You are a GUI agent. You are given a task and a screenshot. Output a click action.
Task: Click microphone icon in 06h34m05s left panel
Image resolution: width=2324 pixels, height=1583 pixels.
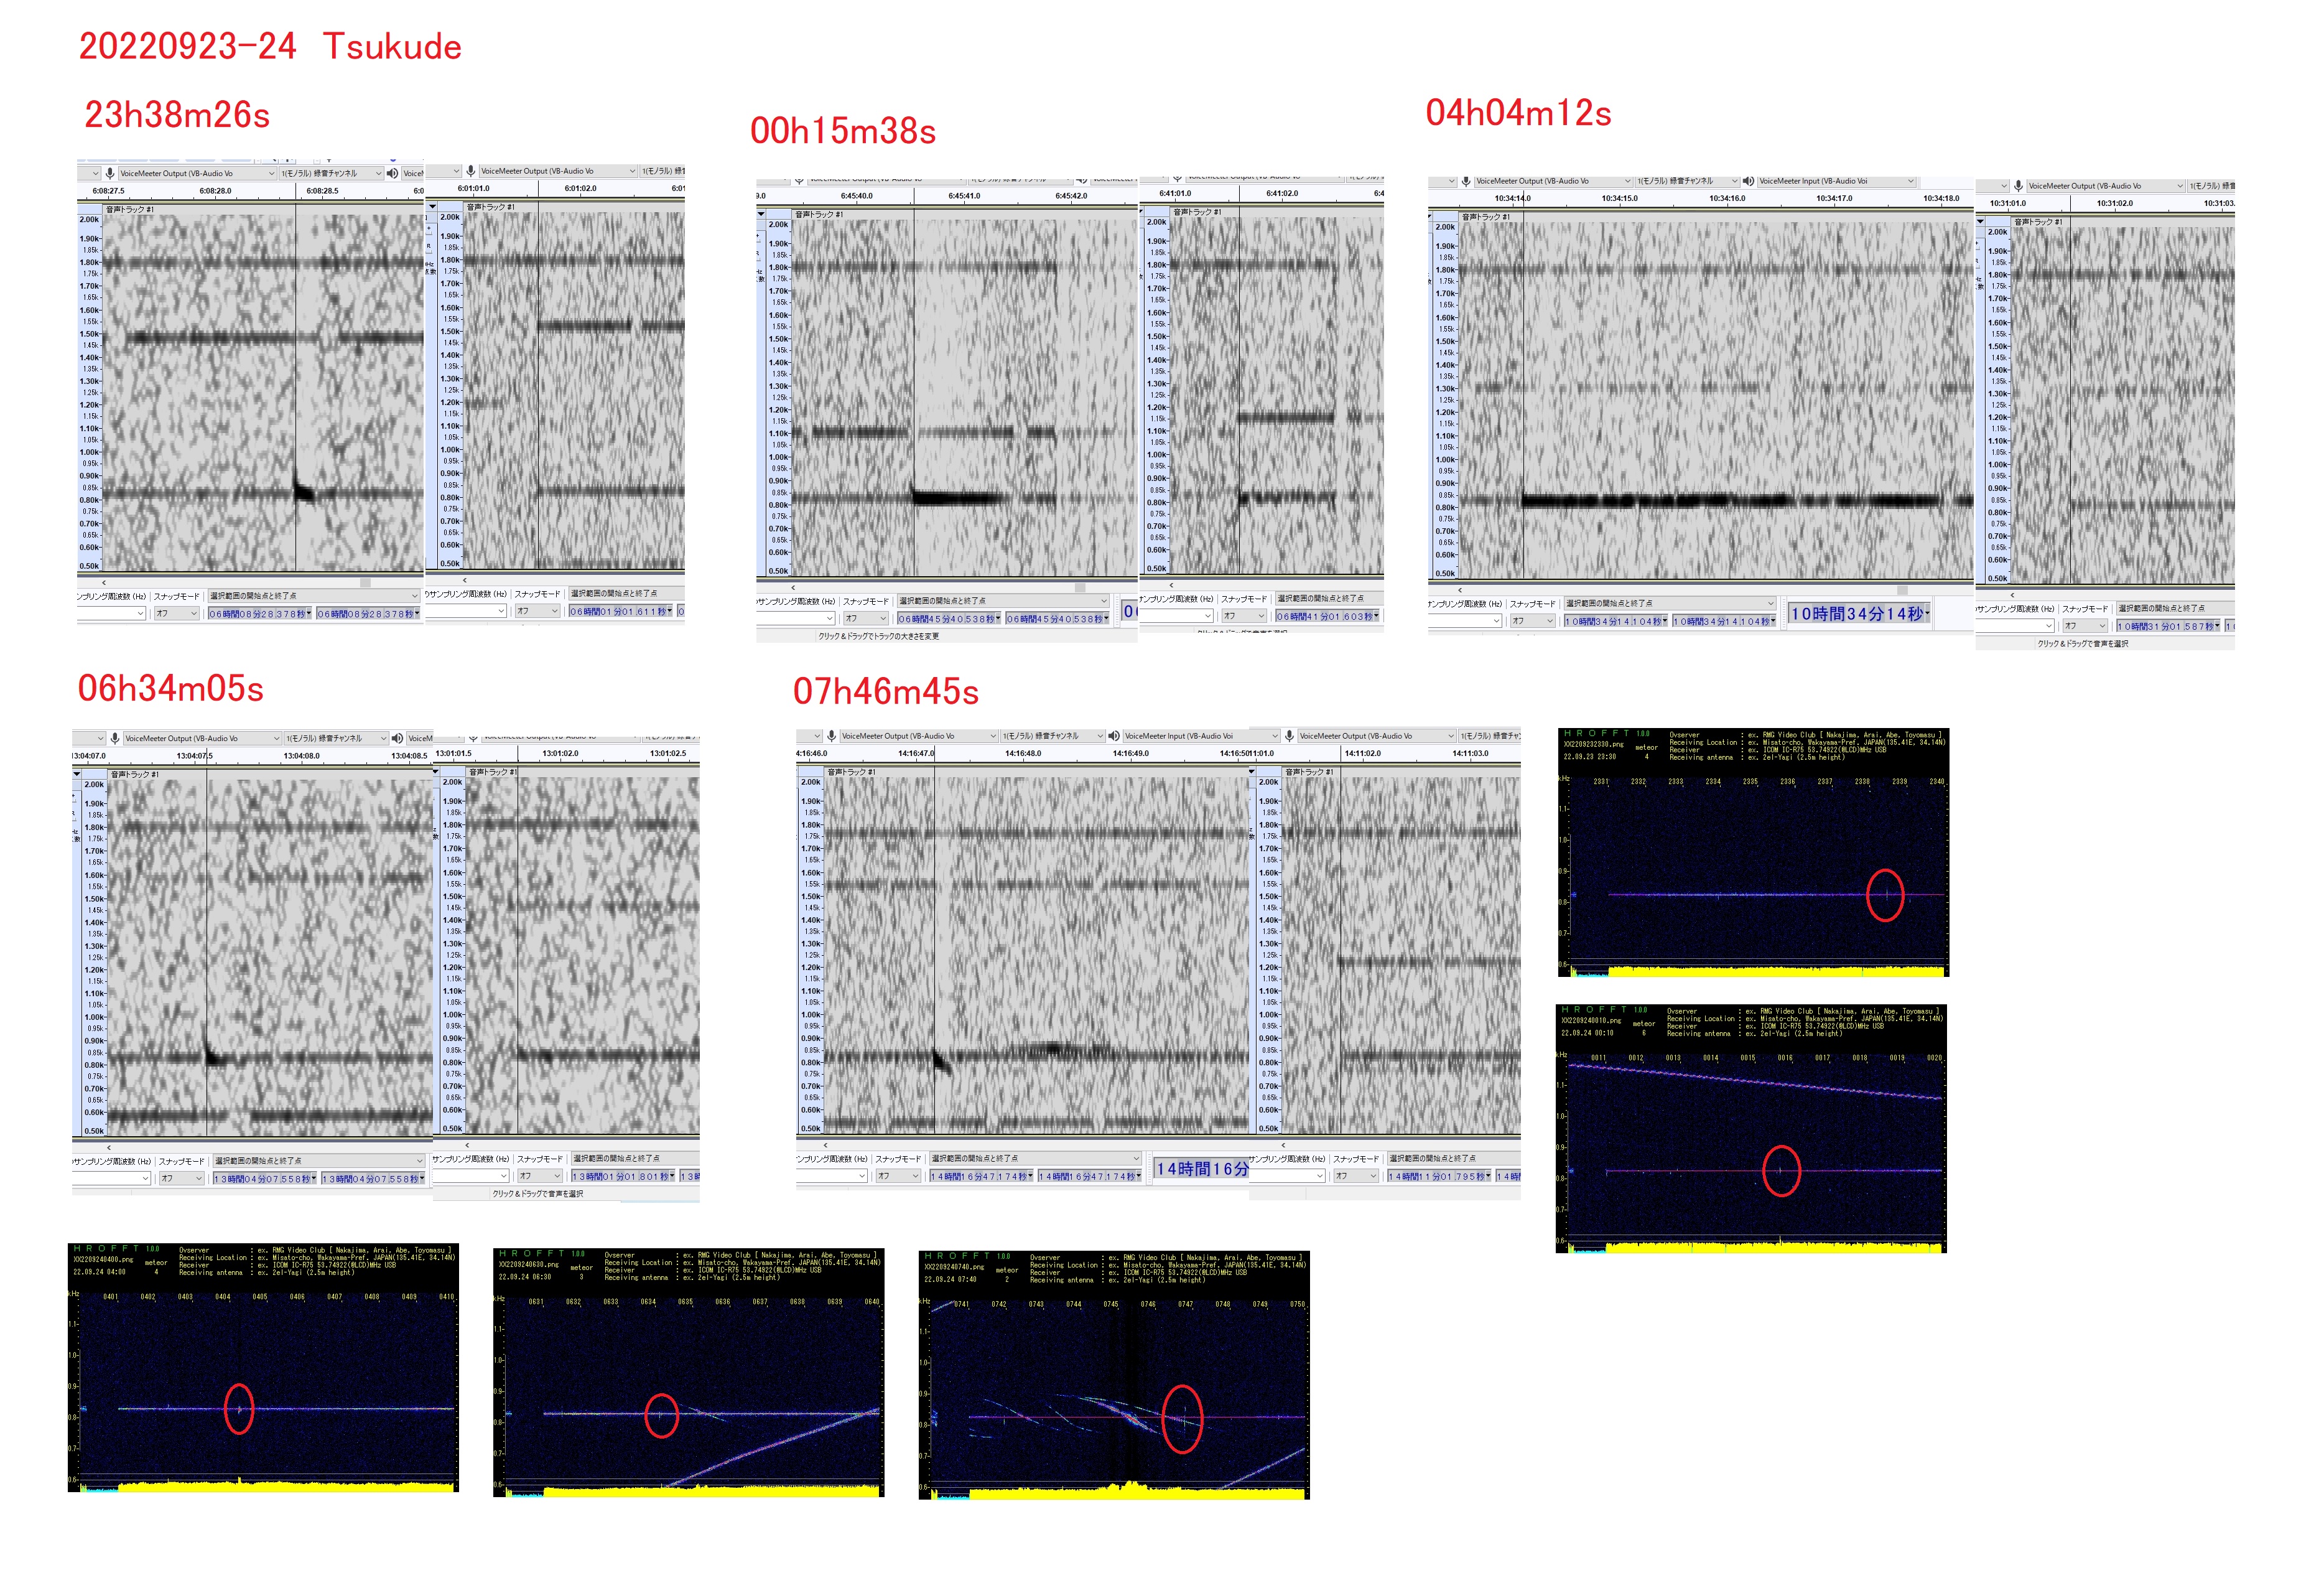[115, 738]
